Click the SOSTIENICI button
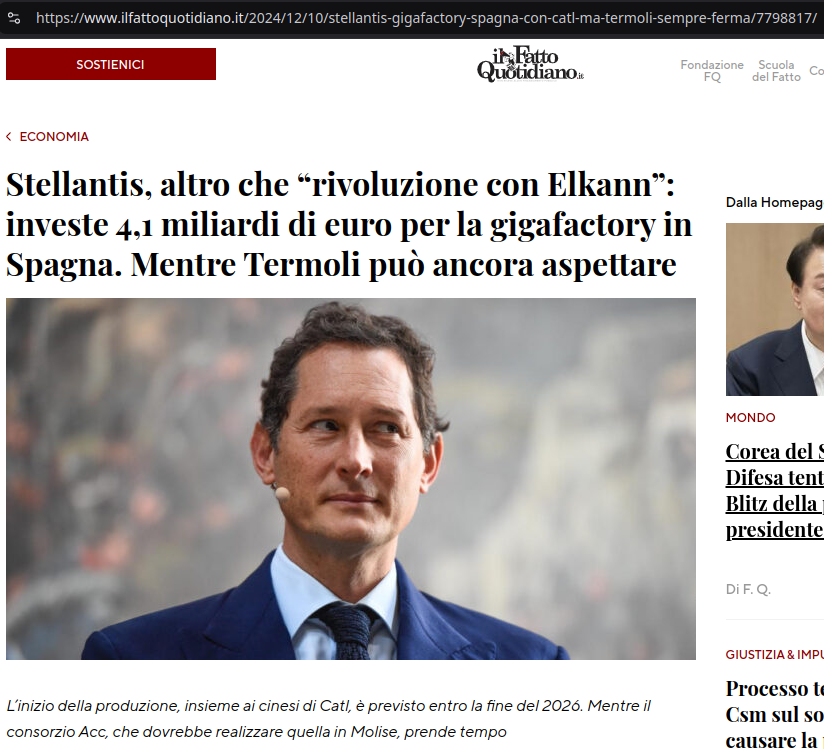Screen dimensions: 824x749 tap(111, 64)
